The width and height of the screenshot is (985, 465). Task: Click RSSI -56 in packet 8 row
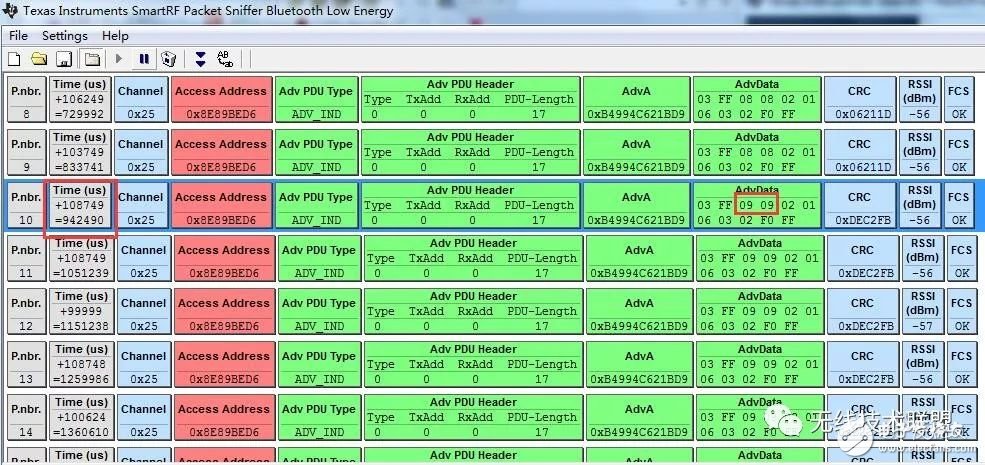tap(920, 99)
